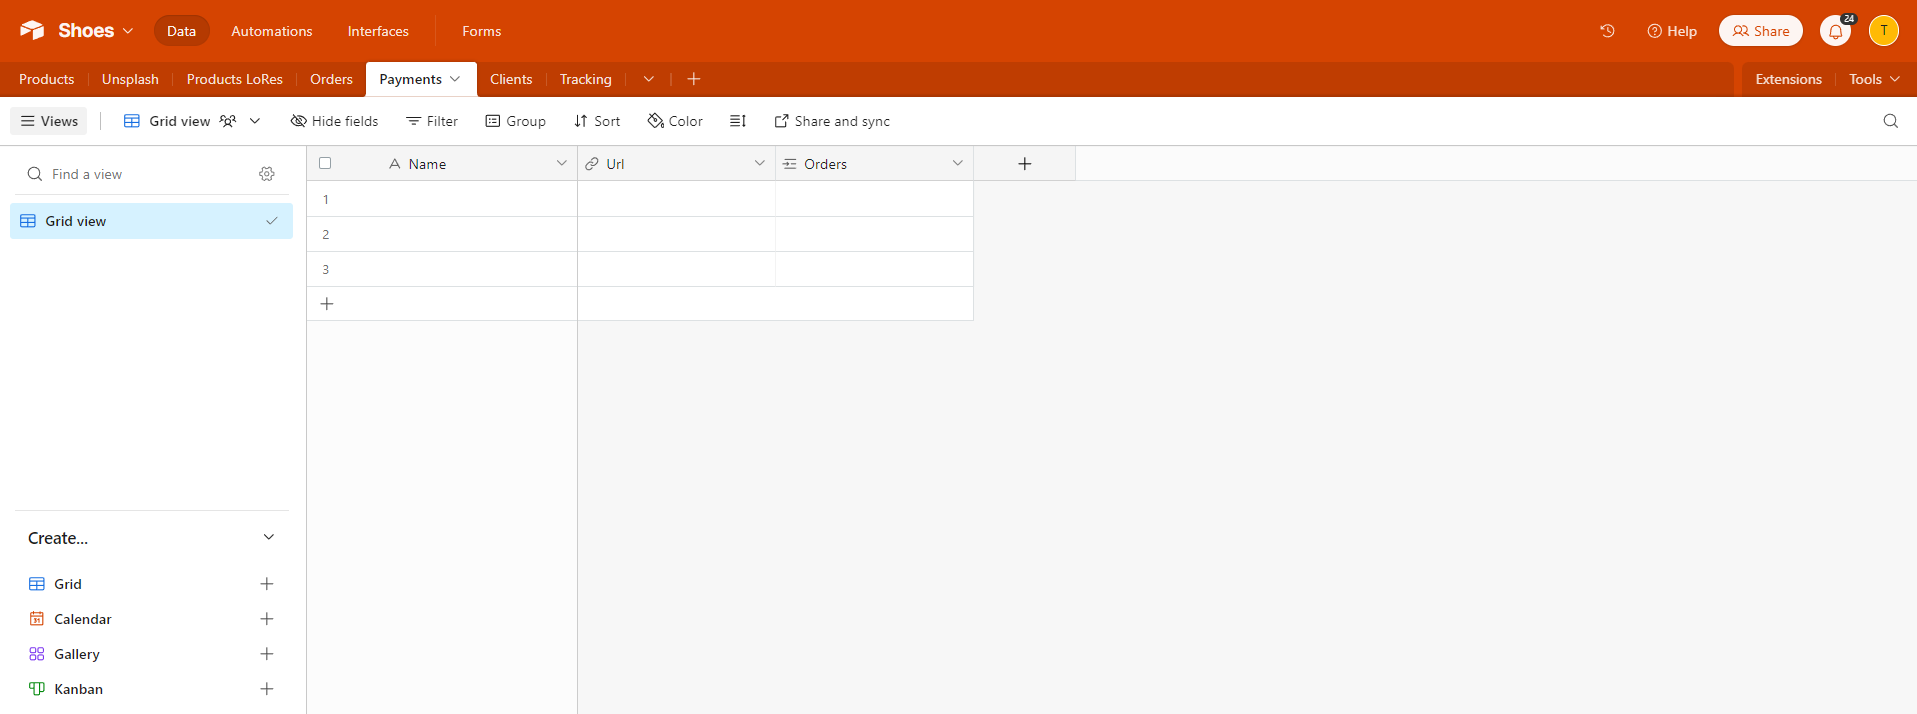Collapse the Create section chevron
1917x714 pixels.
coord(268,537)
